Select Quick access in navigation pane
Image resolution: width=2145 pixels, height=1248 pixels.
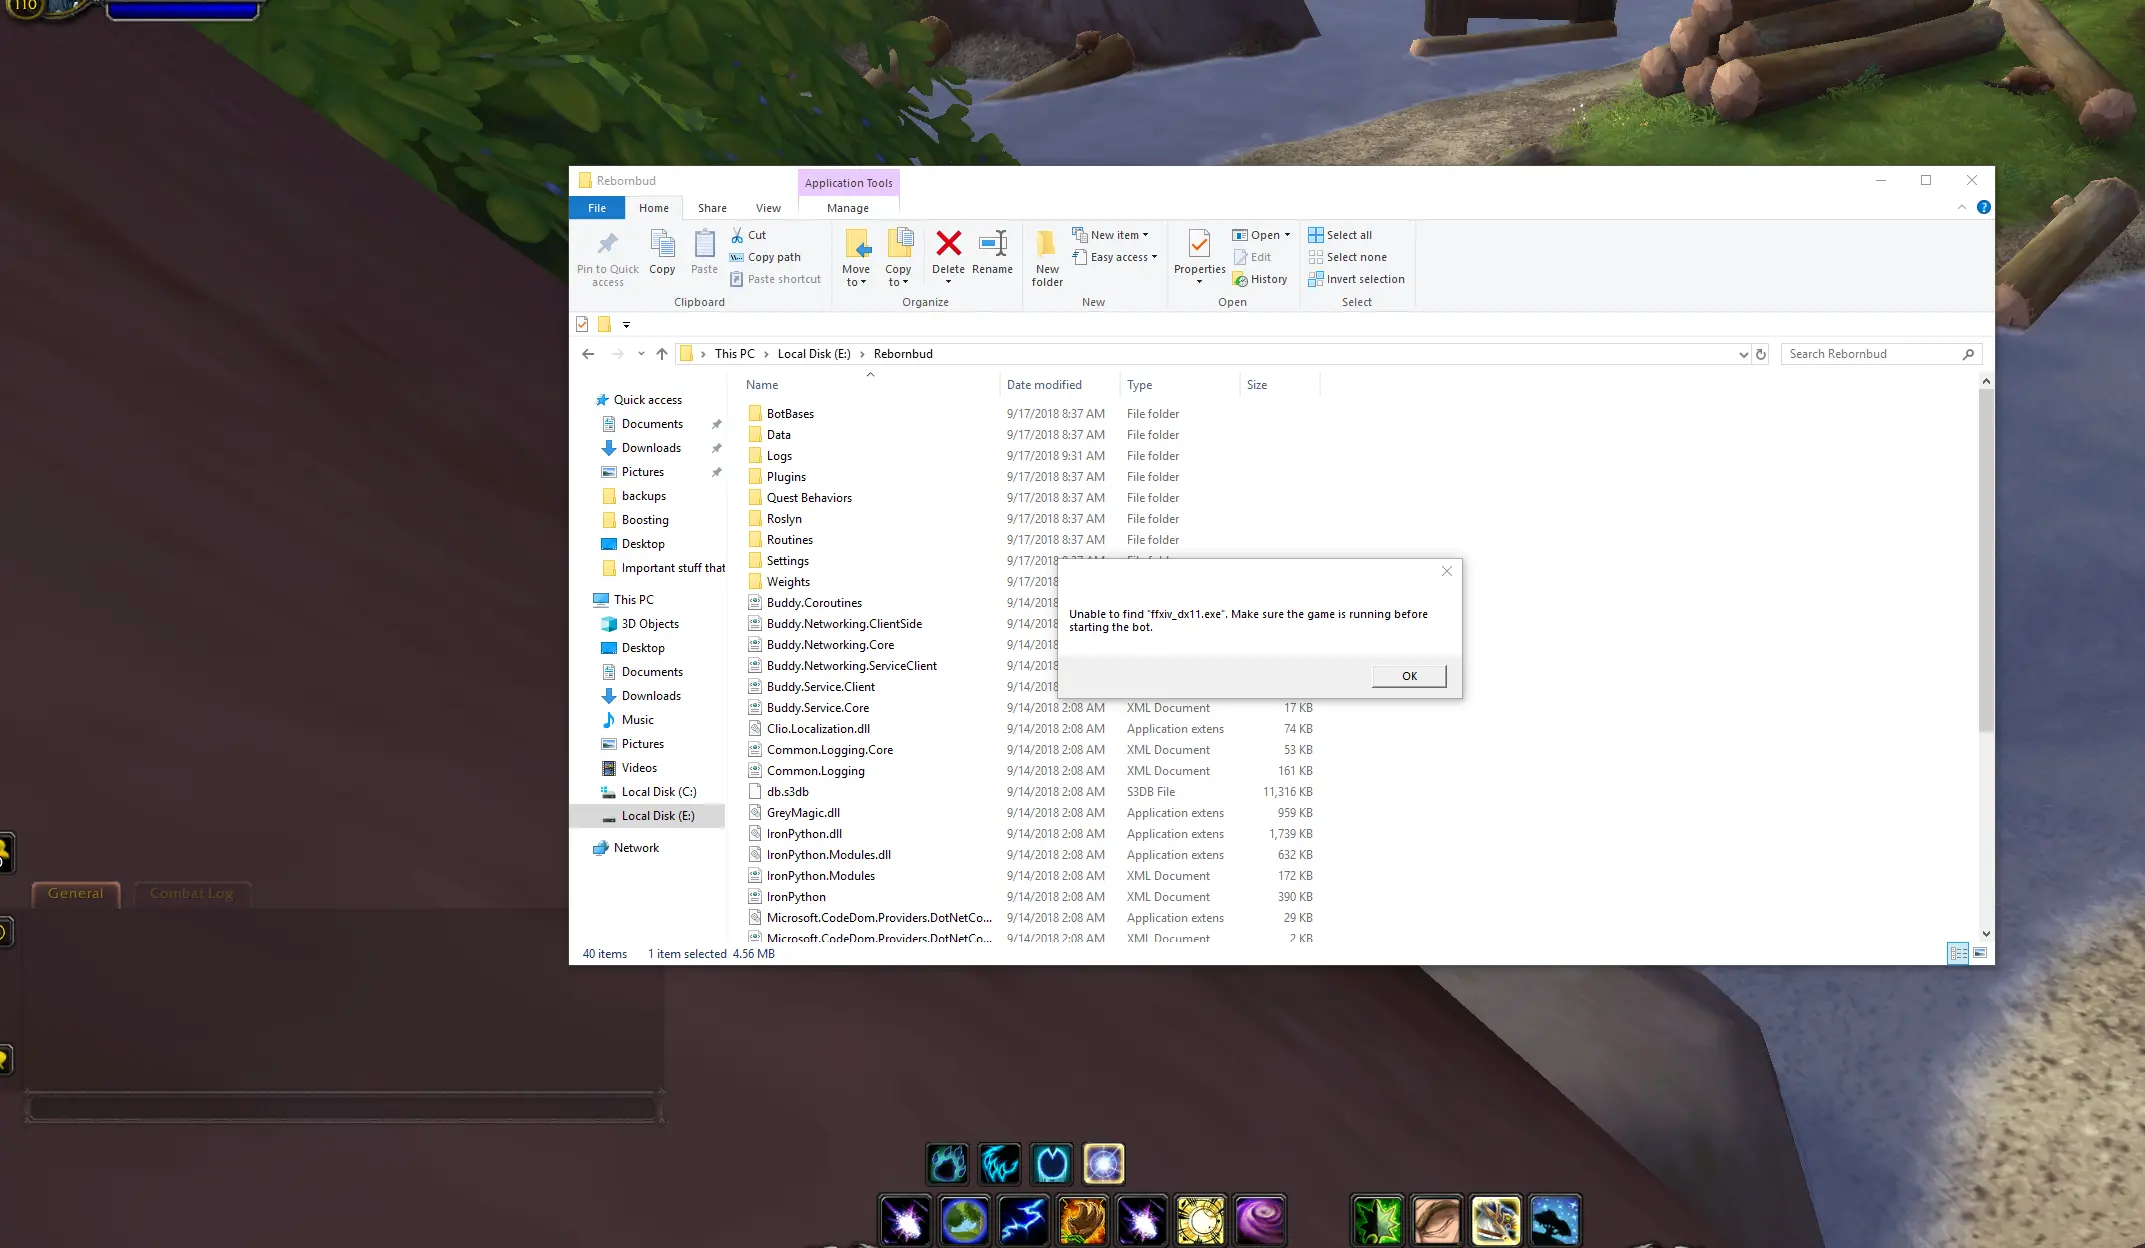point(647,400)
